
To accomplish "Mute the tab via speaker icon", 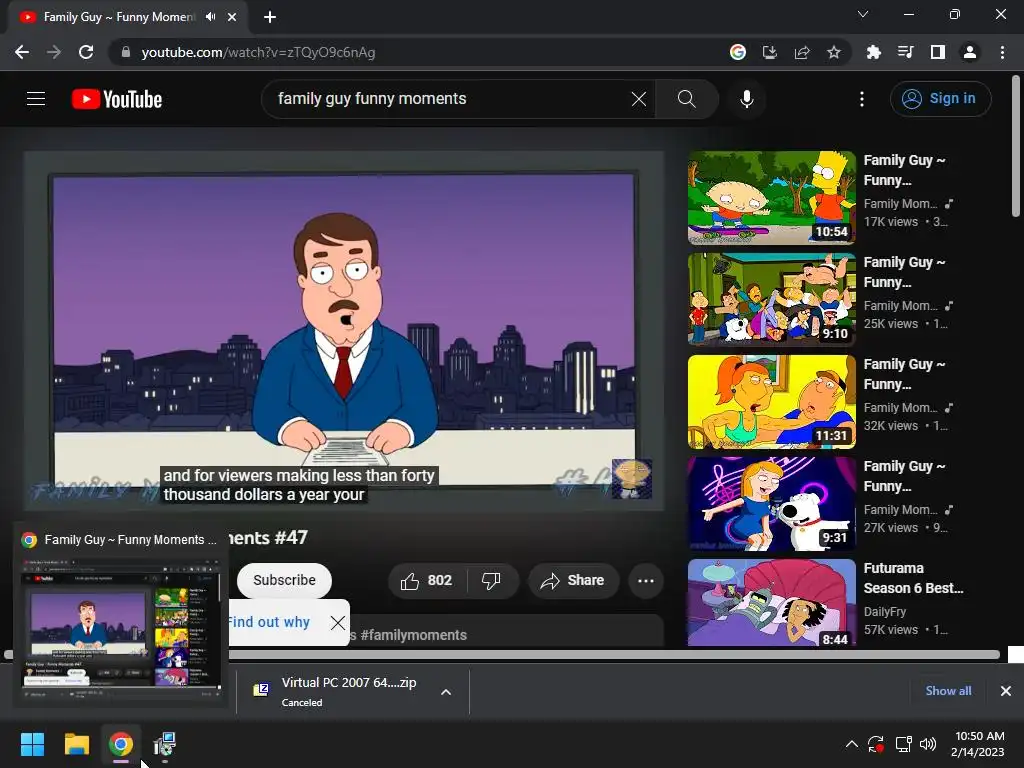I will [210, 17].
